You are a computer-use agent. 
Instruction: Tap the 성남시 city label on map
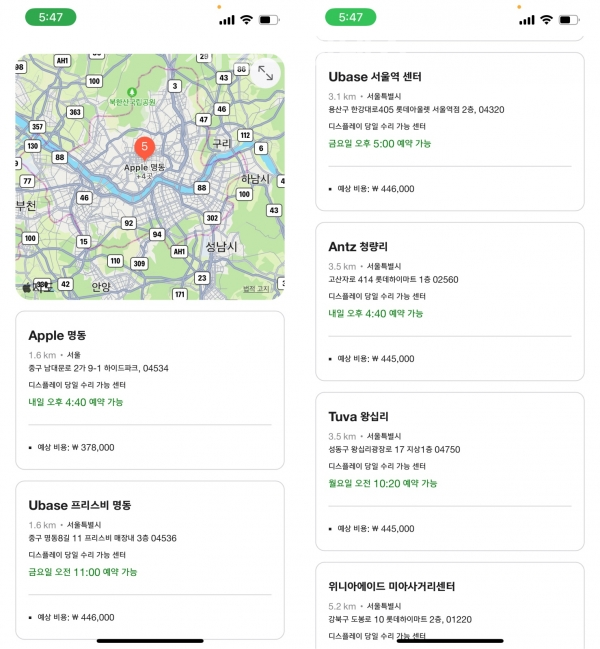[221, 247]
